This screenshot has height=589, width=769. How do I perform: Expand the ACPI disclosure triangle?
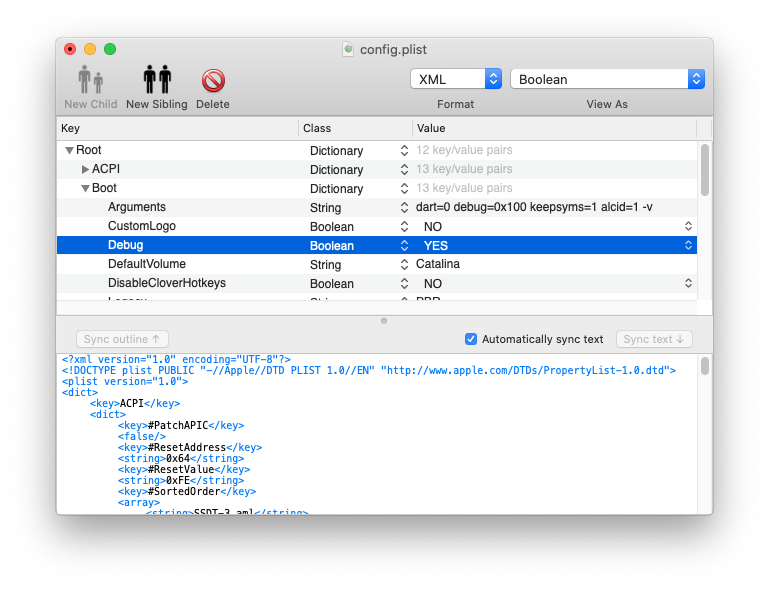(x=85, y=169)
